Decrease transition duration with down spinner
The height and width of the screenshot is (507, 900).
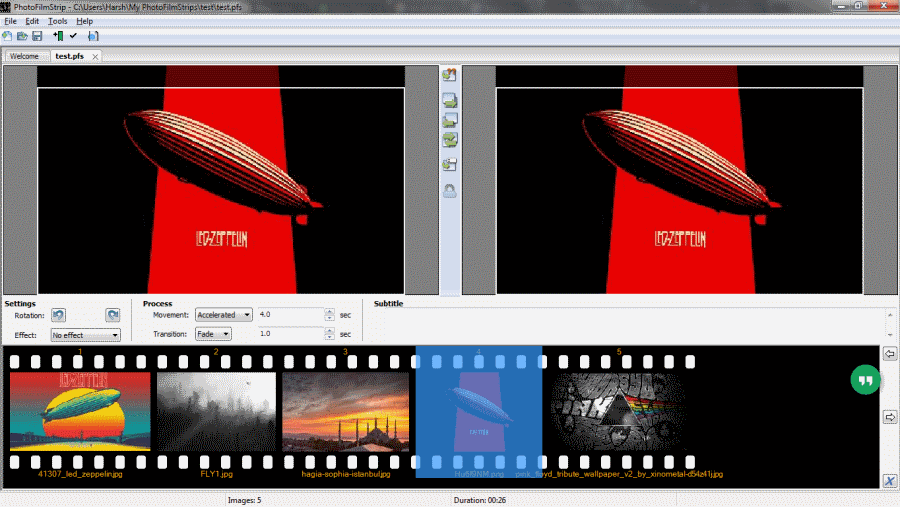pyautogui.click(x=329, y=336)
